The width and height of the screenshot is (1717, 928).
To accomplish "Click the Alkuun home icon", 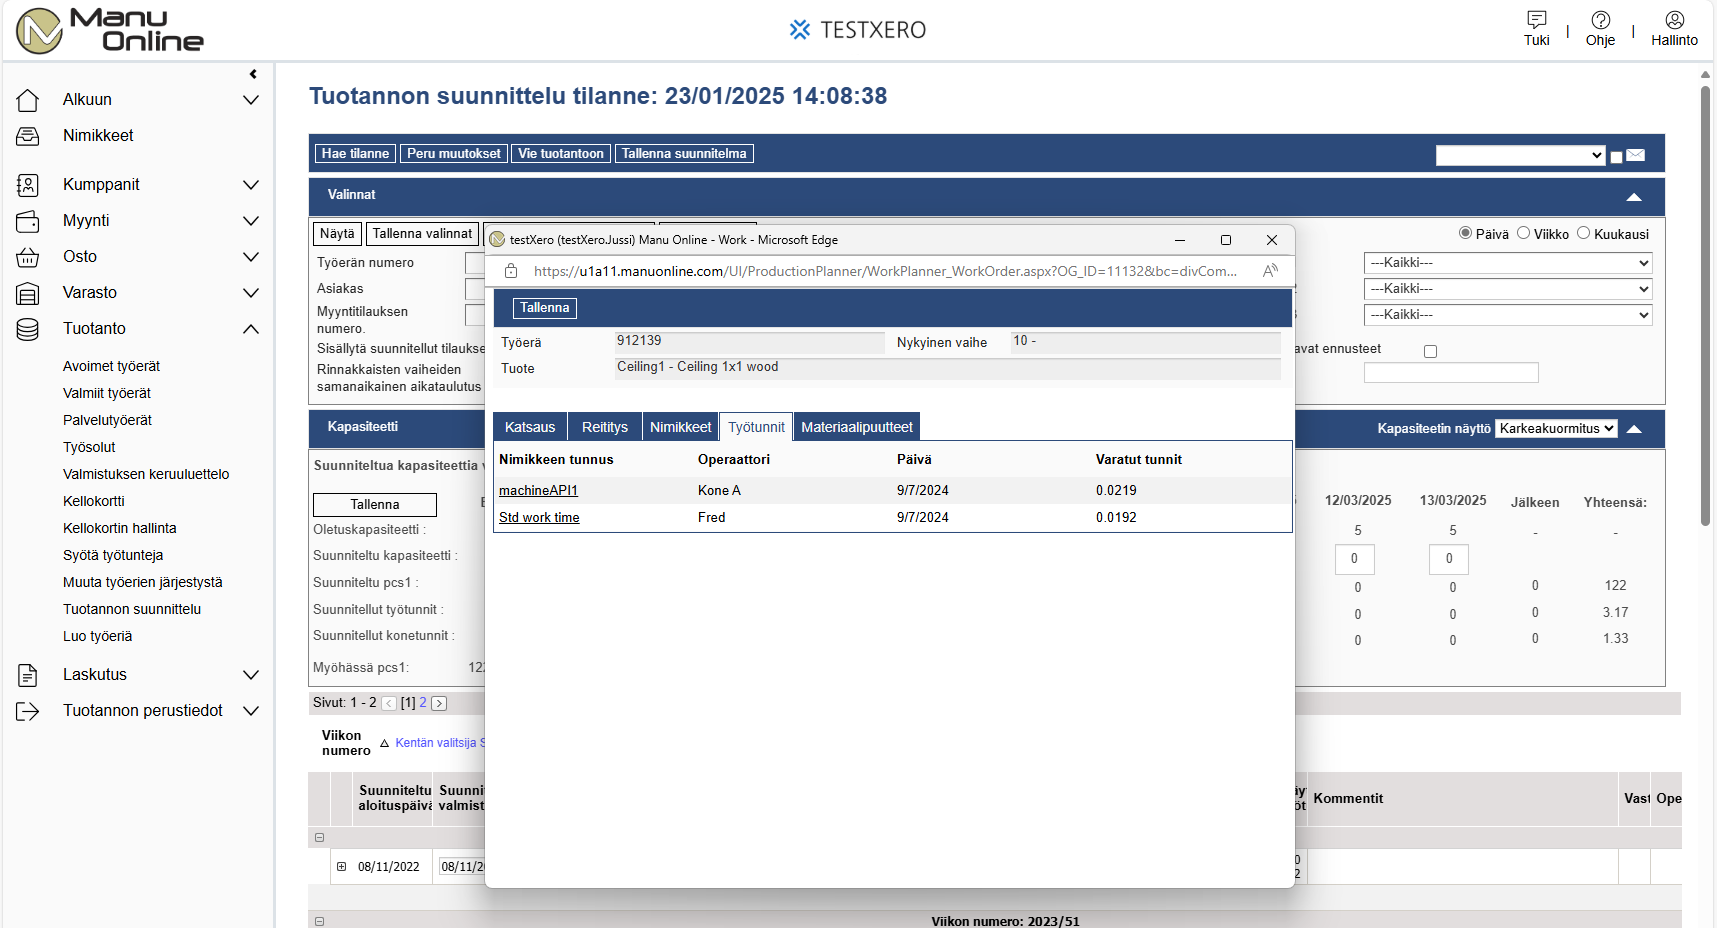I will pyautogui.click(x=28, y=100).
